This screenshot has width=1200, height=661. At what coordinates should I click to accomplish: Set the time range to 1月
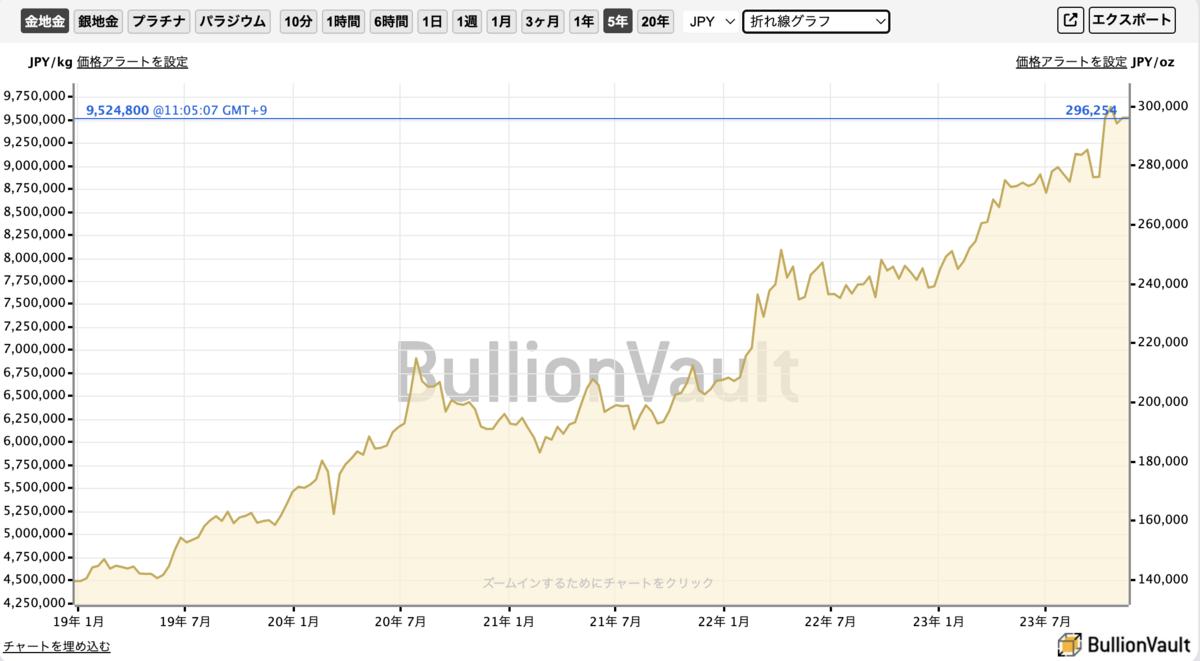coord(501,21)
